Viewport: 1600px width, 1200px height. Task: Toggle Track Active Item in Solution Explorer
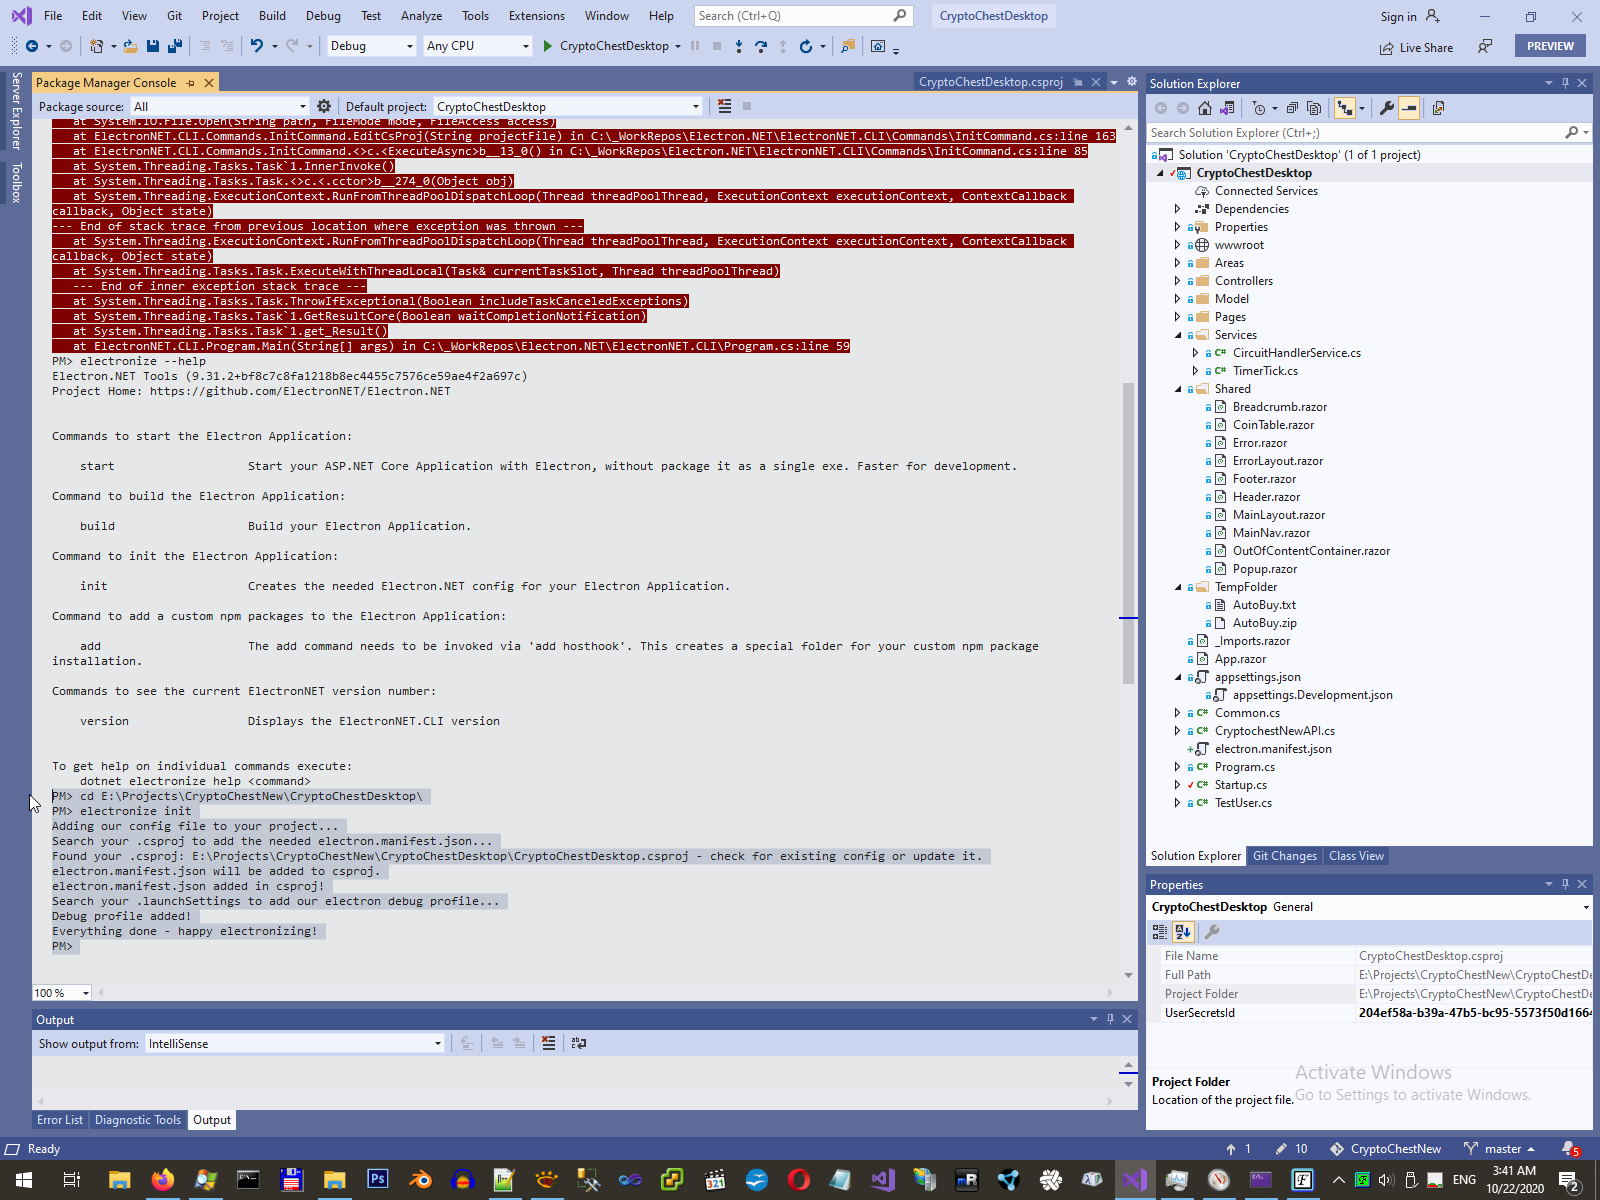point(1345,108)
